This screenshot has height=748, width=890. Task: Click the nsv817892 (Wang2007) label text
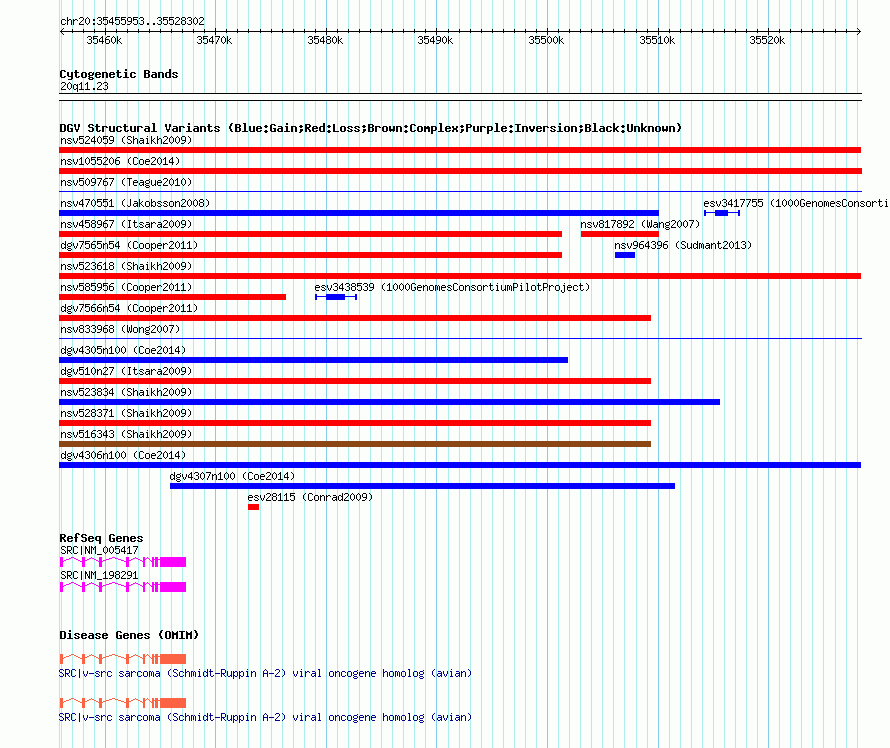640,224
